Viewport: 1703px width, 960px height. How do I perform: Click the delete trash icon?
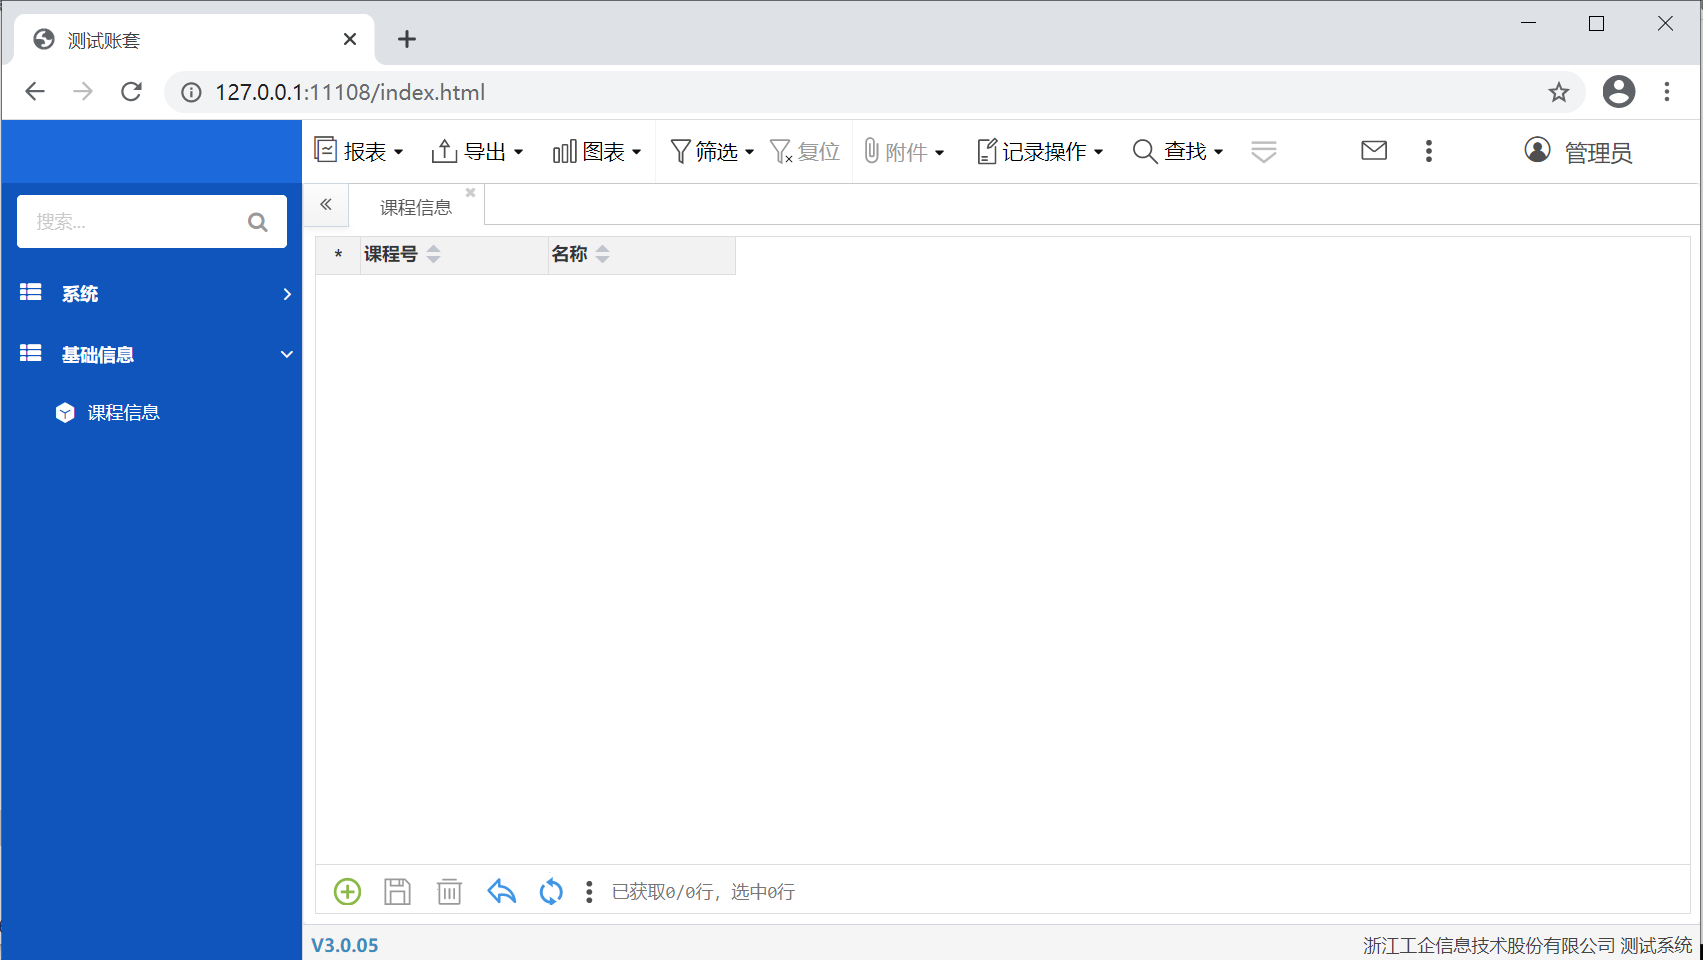pyautogui.click(x=449, y=891)
